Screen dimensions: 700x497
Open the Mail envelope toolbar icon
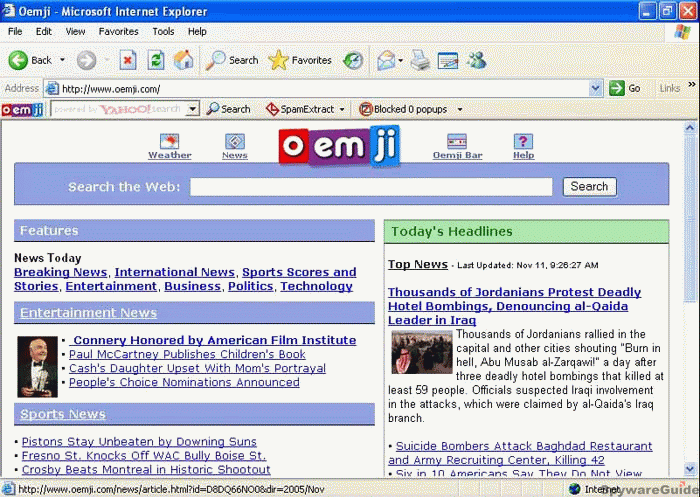(x=386, y=60)
